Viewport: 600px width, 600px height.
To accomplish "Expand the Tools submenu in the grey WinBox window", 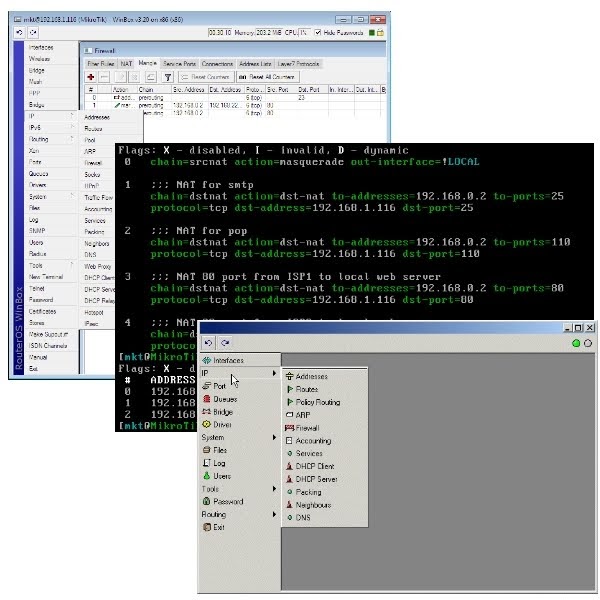I will (x=239, y=489).
